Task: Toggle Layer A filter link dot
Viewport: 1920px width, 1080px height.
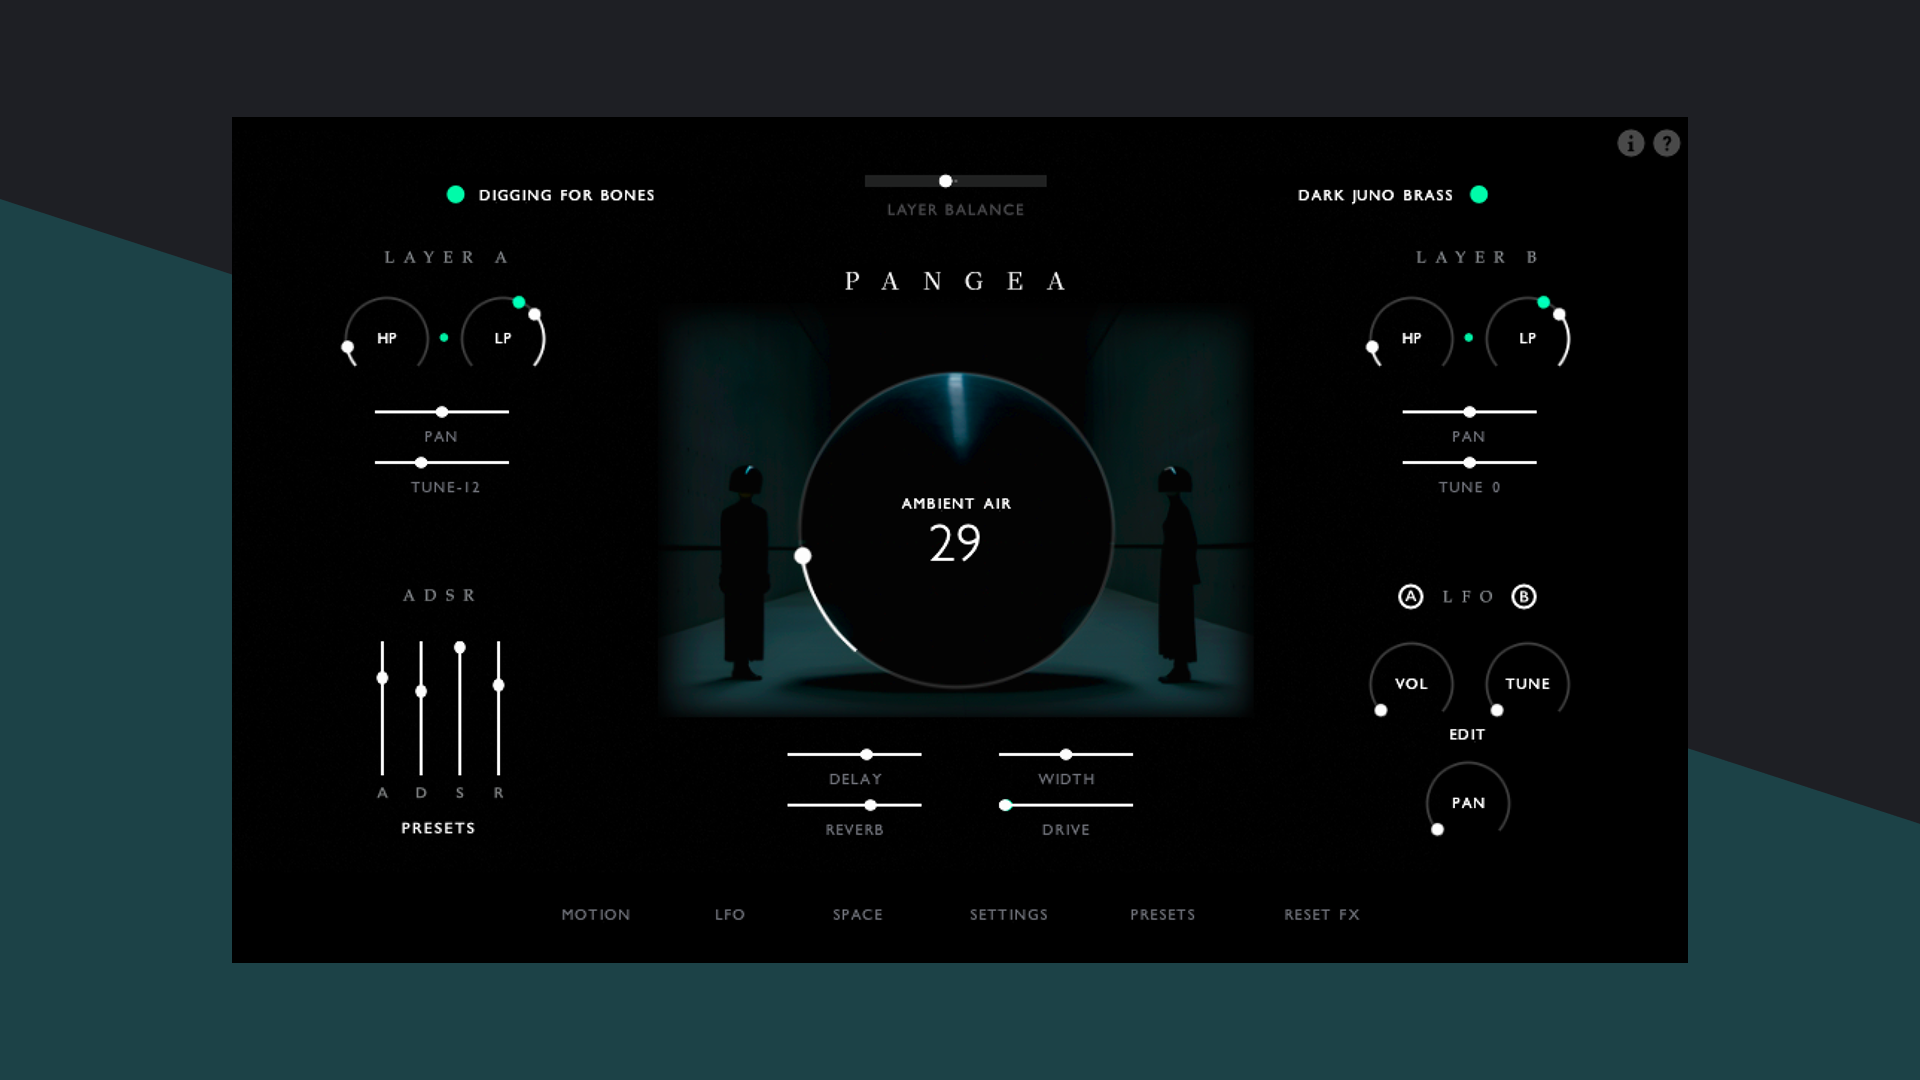Action: [x=444, y=338]
